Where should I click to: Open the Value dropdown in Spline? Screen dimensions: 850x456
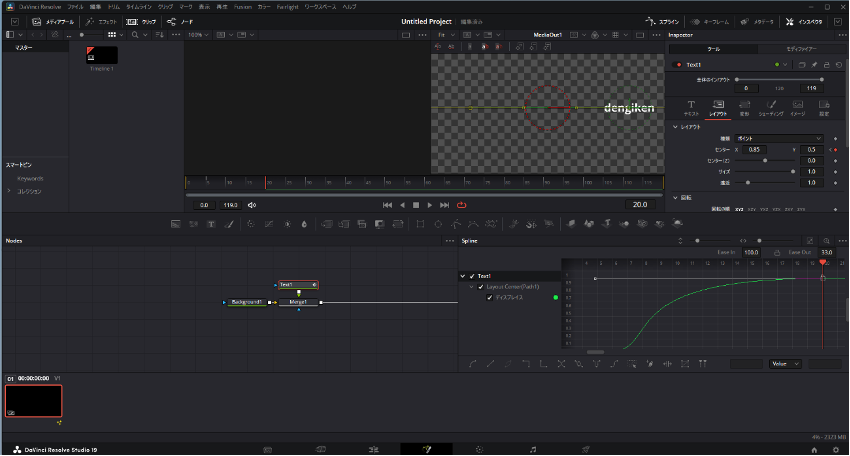[x=784, y=364]
